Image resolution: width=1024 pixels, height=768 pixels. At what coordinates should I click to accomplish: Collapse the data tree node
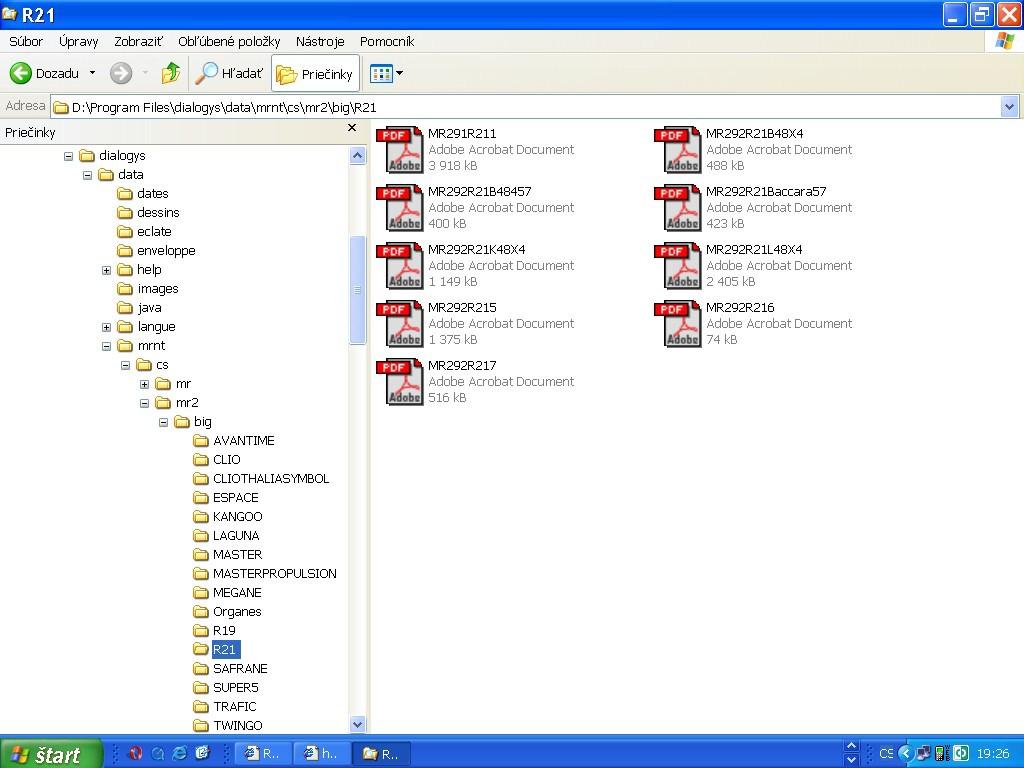[88, 175]
